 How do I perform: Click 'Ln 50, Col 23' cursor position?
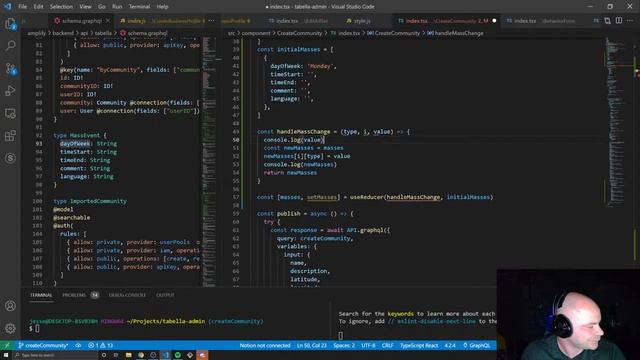[311, 345]
